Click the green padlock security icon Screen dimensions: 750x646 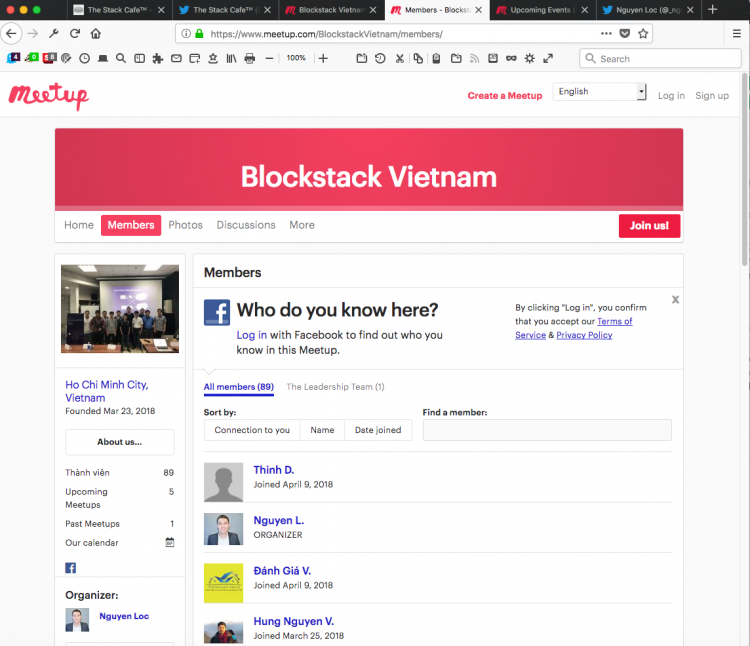(199, 33)
